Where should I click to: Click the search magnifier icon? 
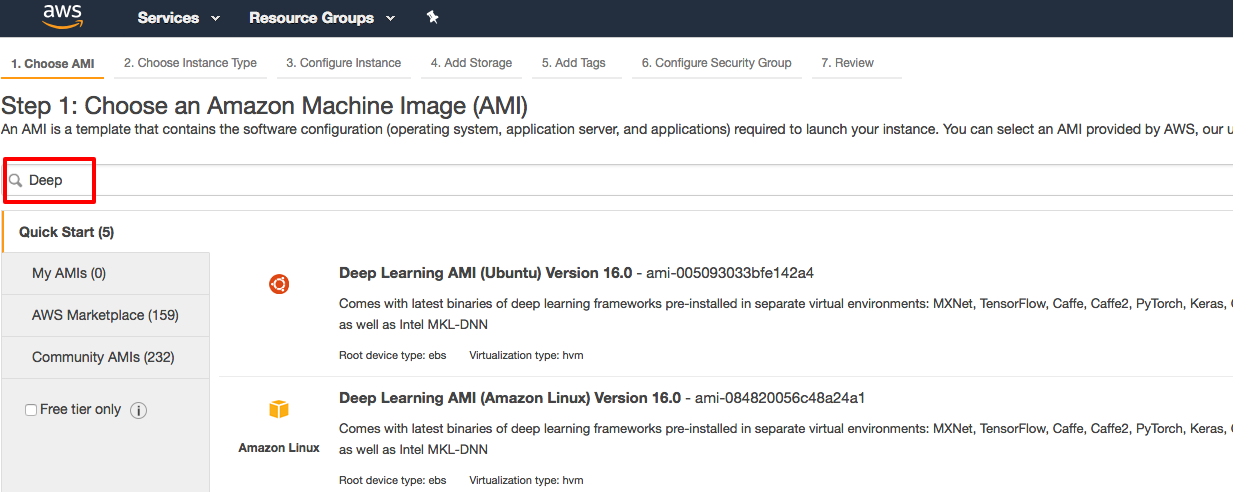16,181
